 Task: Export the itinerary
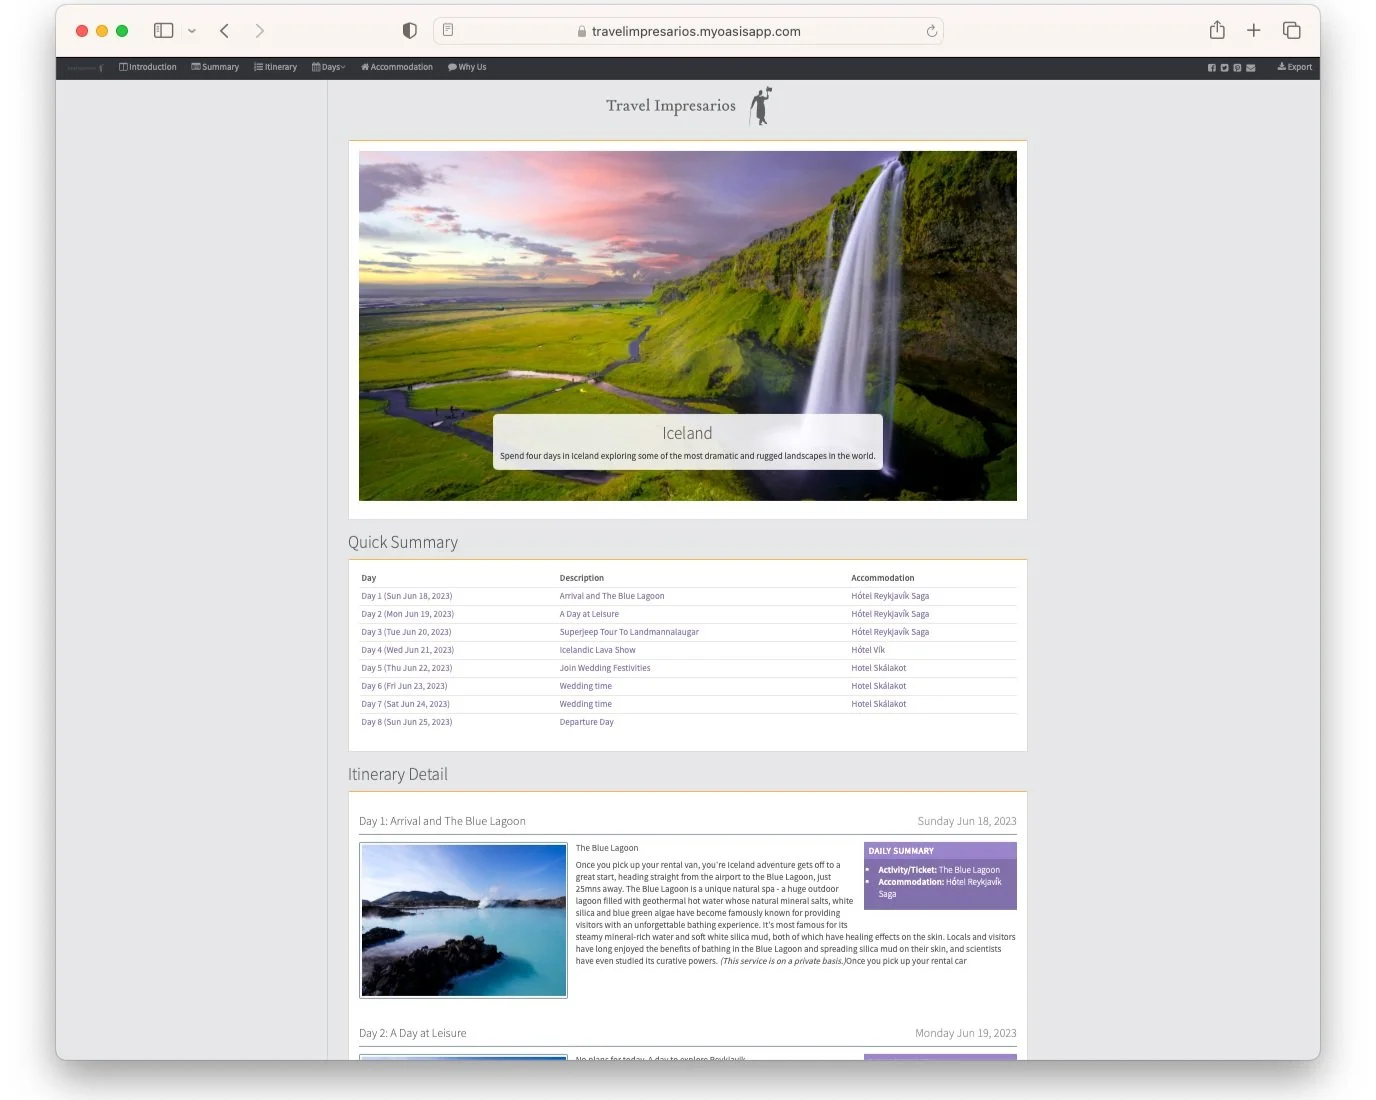point(1295,67)
